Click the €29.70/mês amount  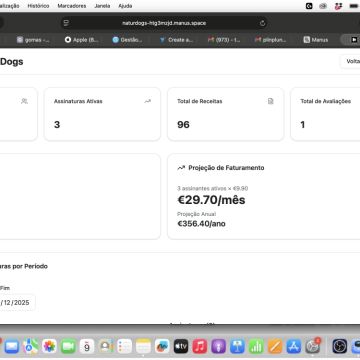211,200
